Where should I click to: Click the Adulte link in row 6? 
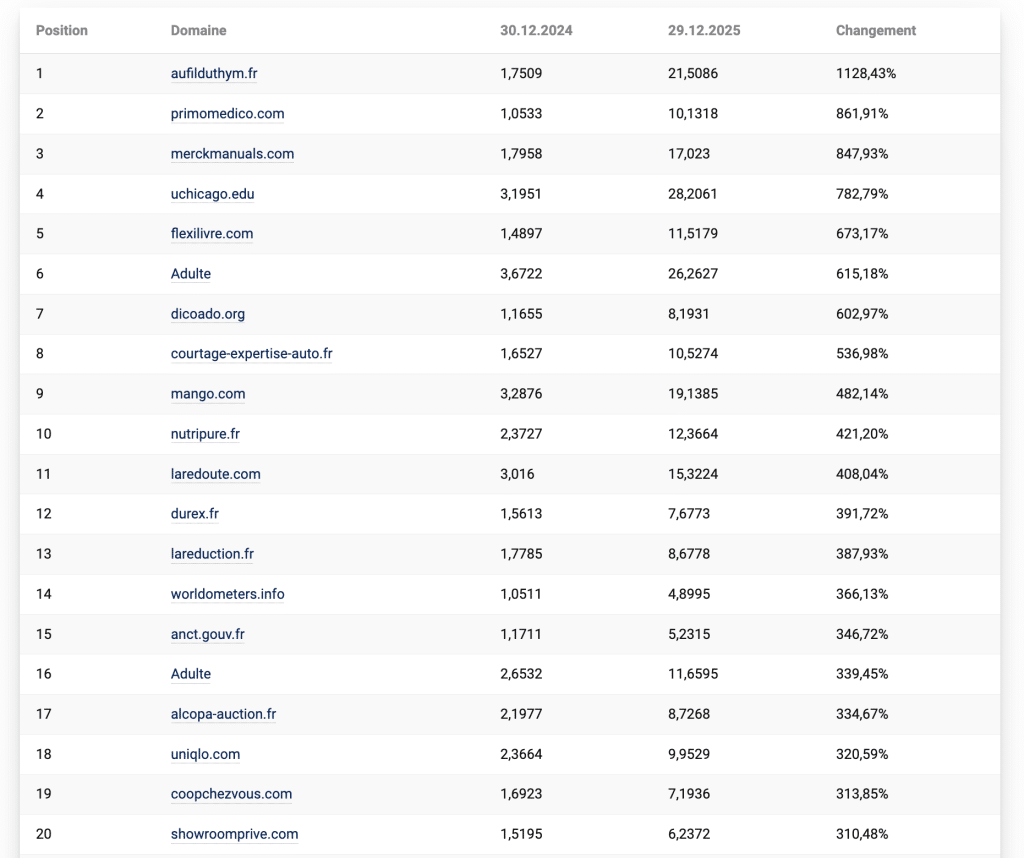click(x=191, y=274)
